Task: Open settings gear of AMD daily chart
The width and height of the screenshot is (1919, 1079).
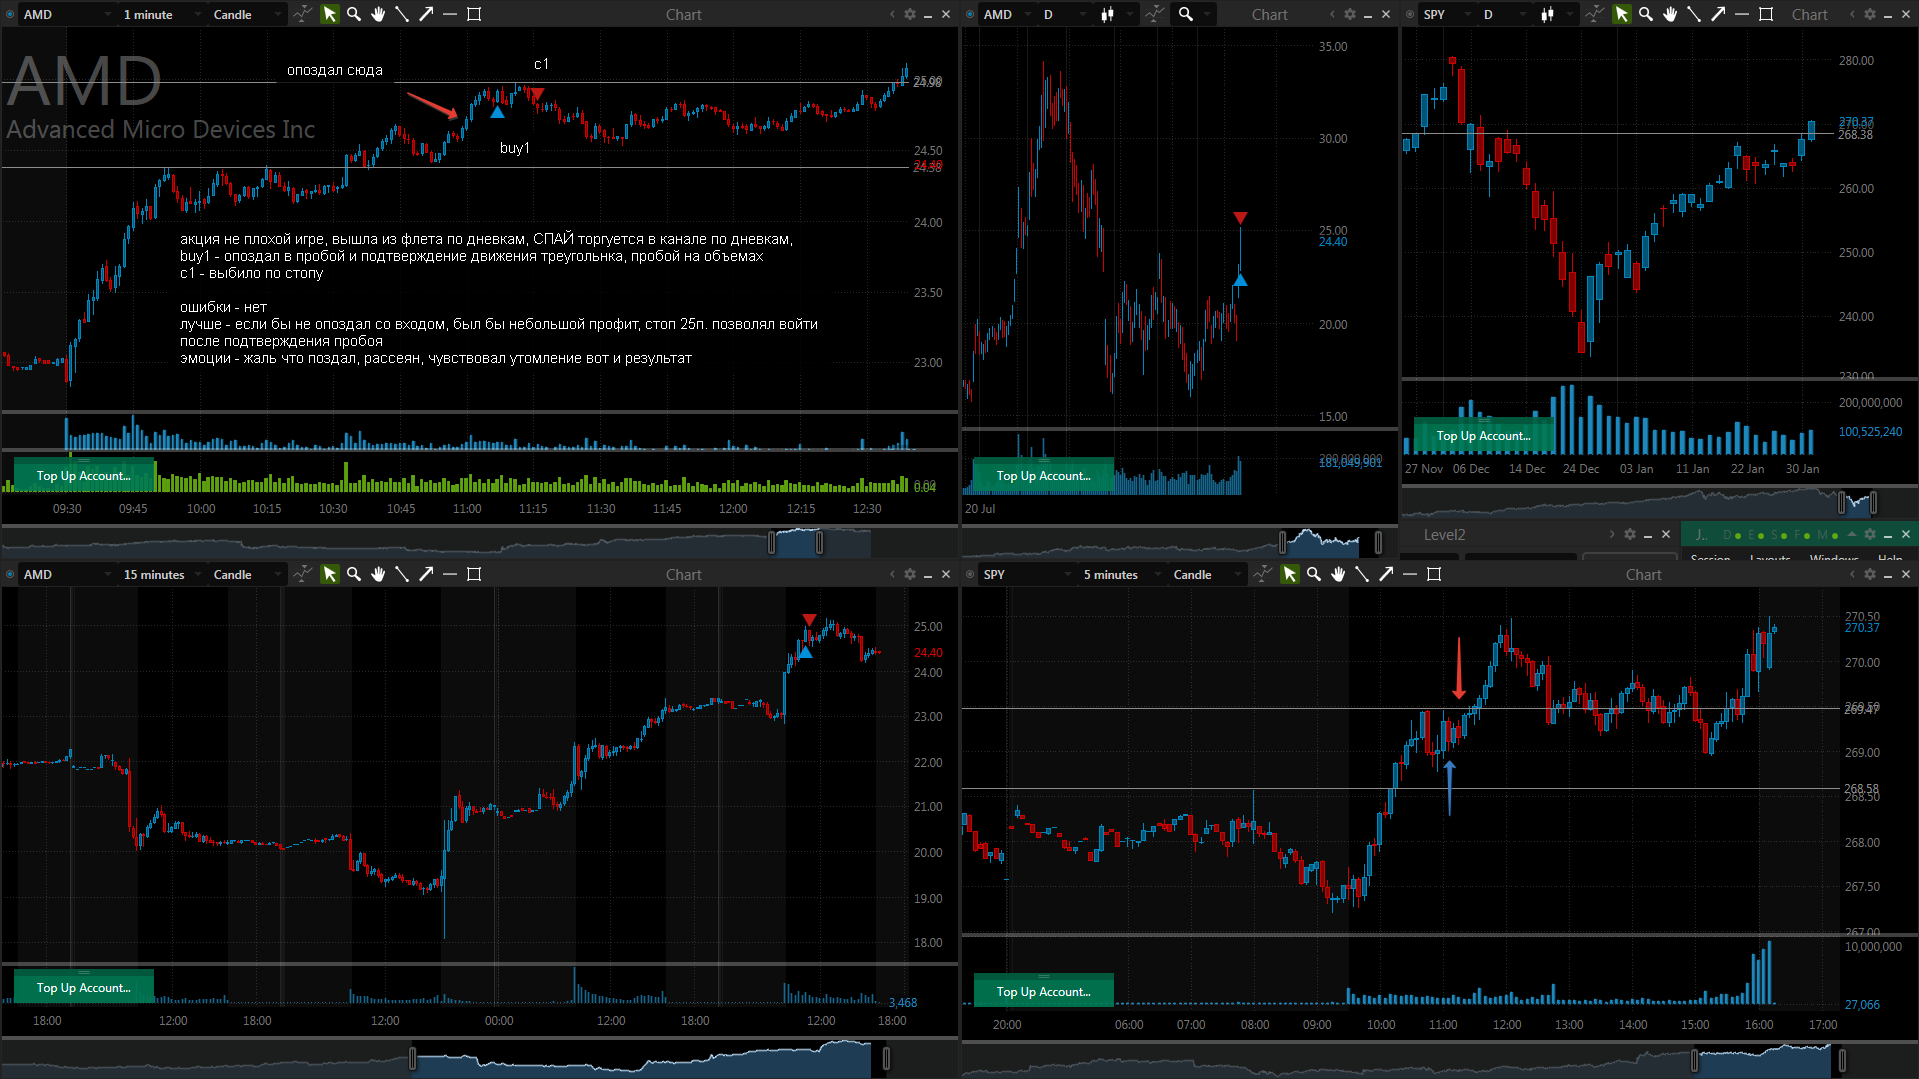Action: tap(1350, 14)
